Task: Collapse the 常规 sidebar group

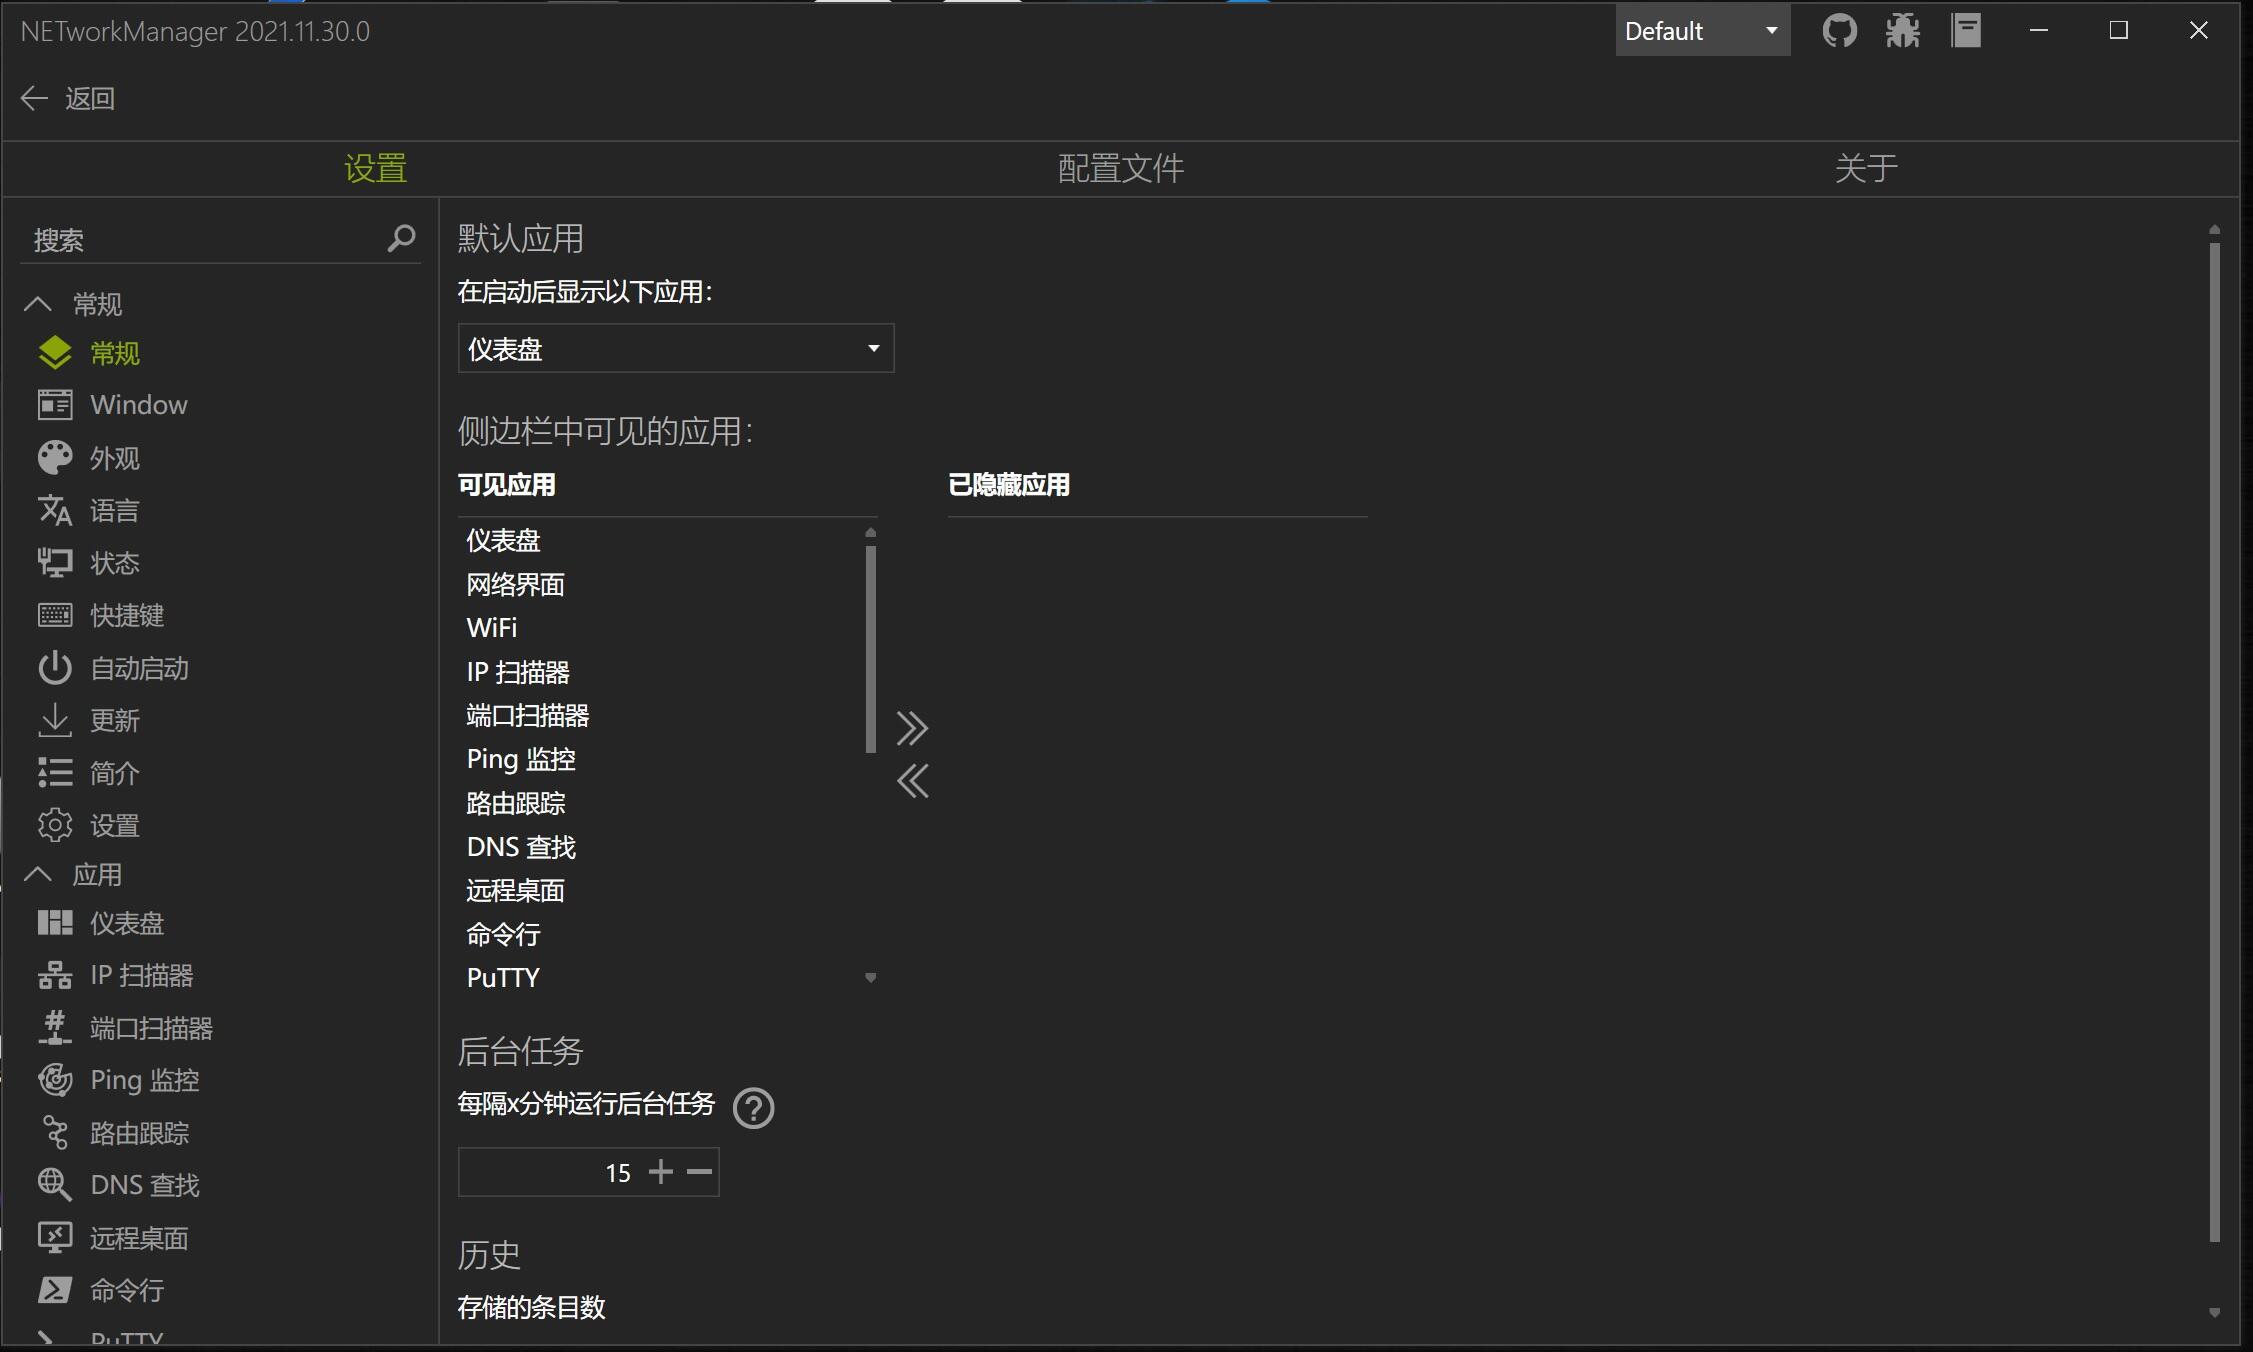Action: [38, 304]
